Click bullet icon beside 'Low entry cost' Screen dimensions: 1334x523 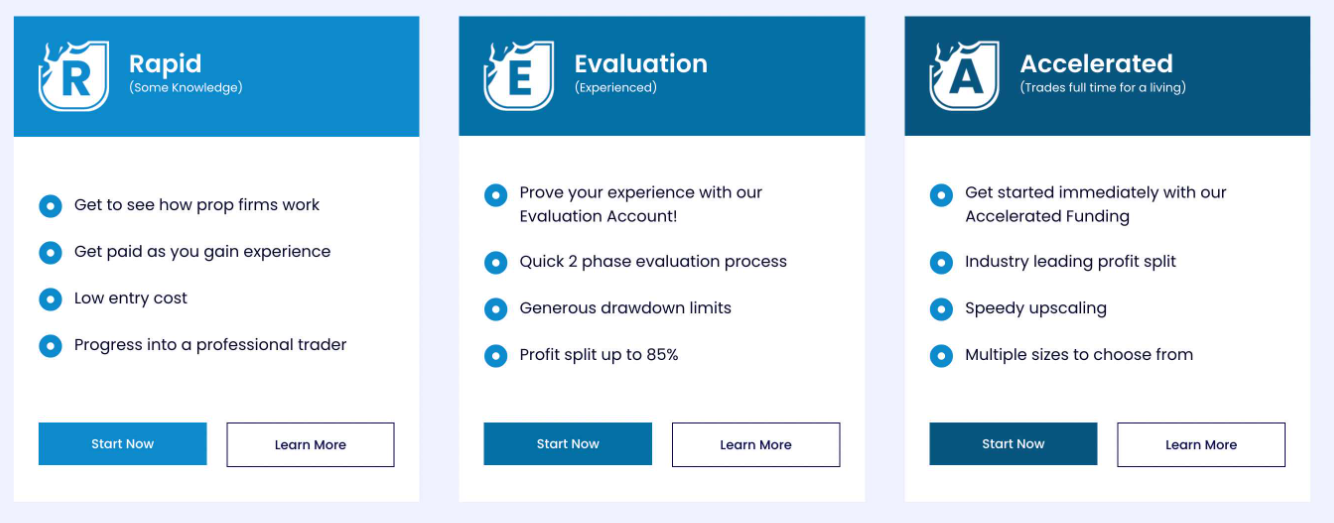coord(50,299)
